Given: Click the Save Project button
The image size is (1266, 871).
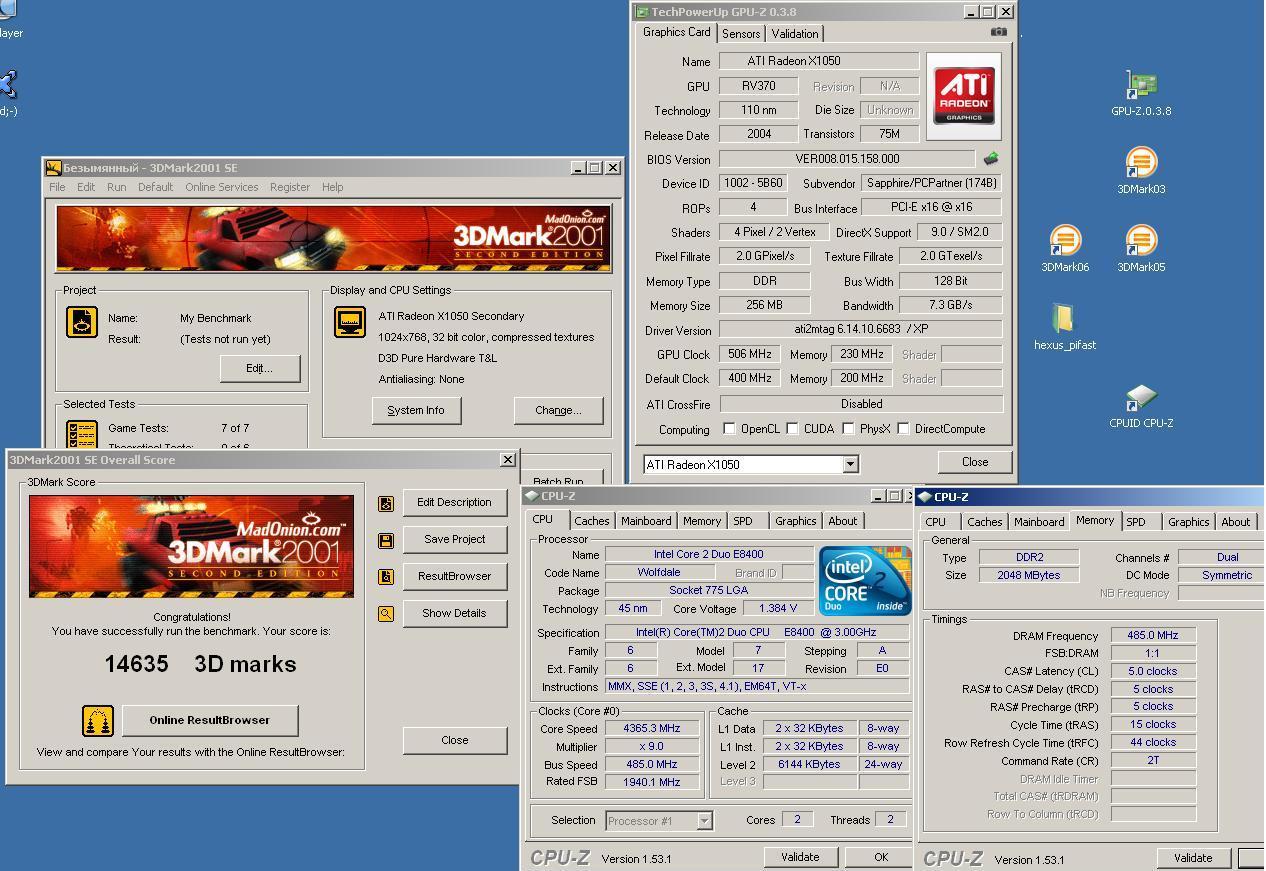Looking at the screenshot, I should click(454, 539).
